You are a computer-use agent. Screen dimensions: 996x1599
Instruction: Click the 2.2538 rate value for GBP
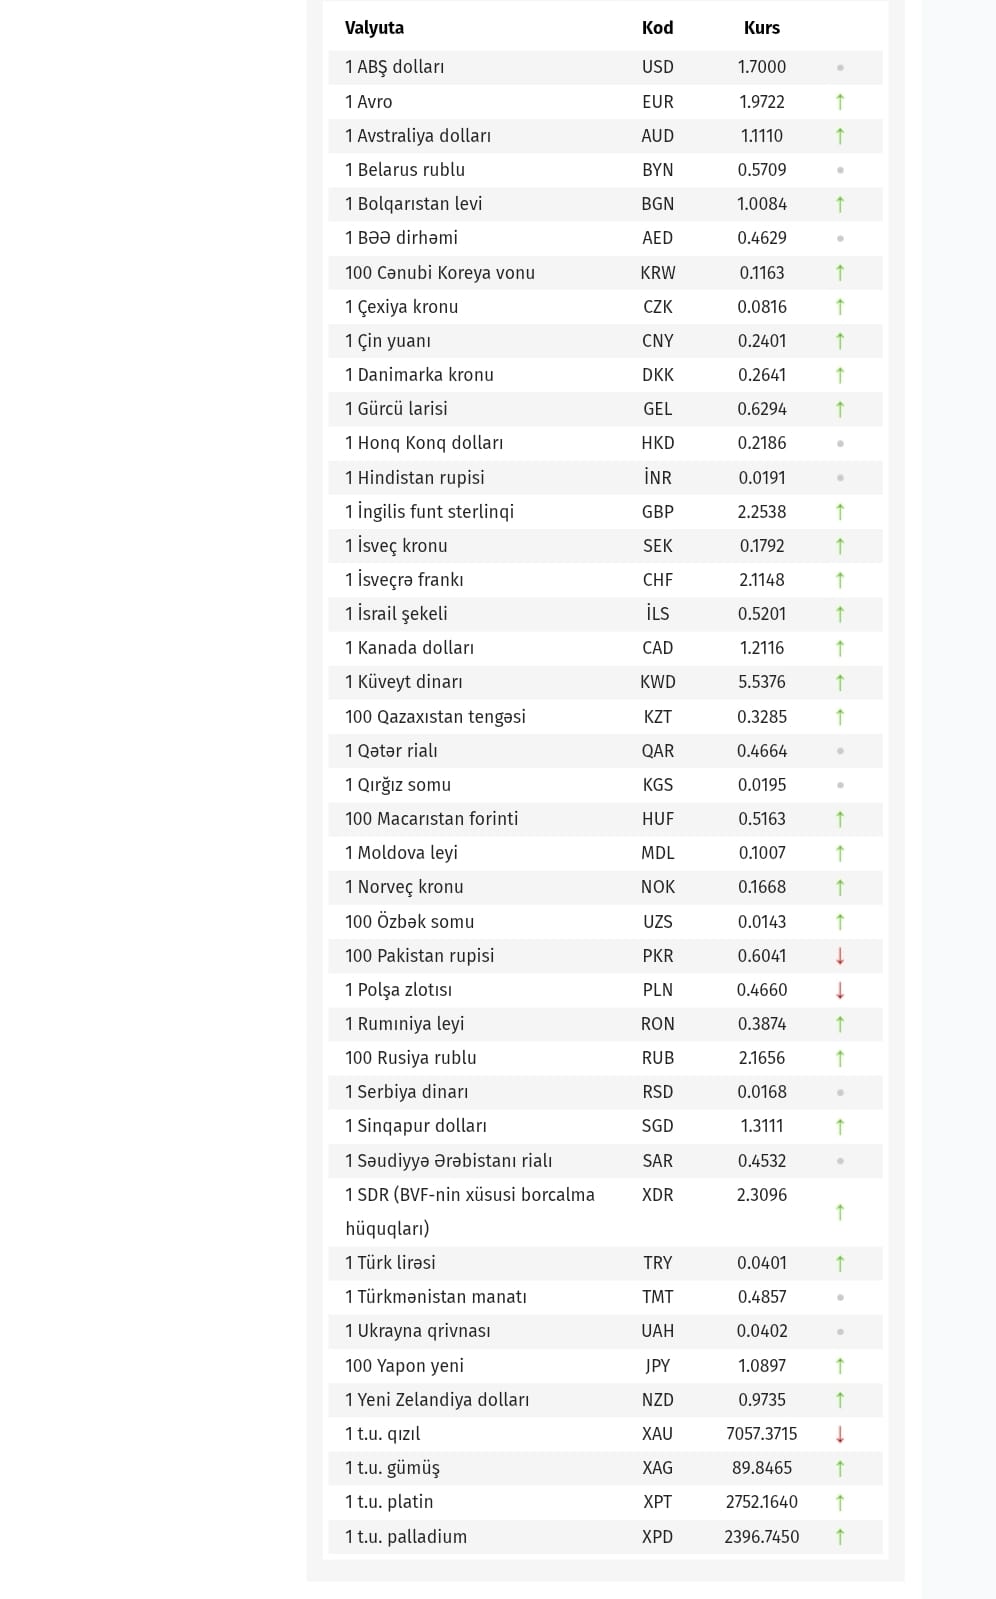point(761,512)
